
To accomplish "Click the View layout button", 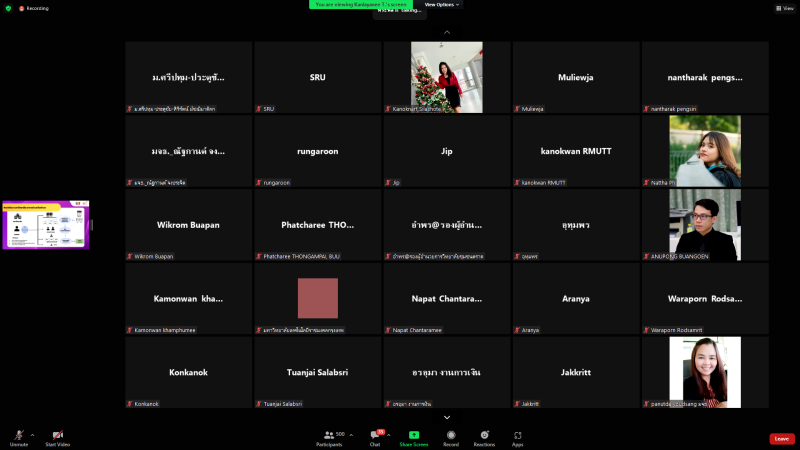I will [x=782, y=7].
